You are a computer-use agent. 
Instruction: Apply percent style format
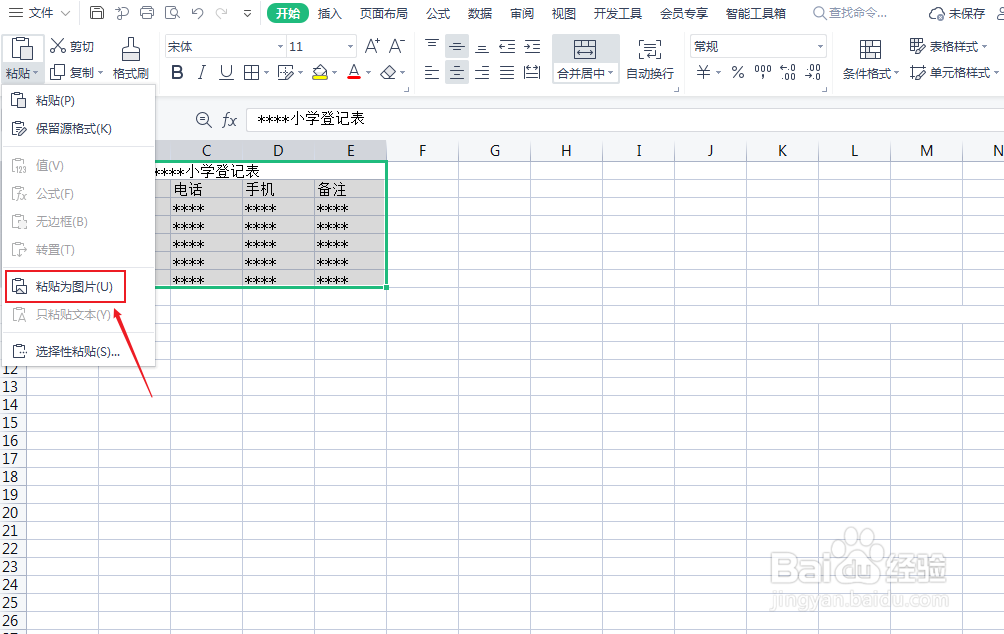(x=738, y=72)
